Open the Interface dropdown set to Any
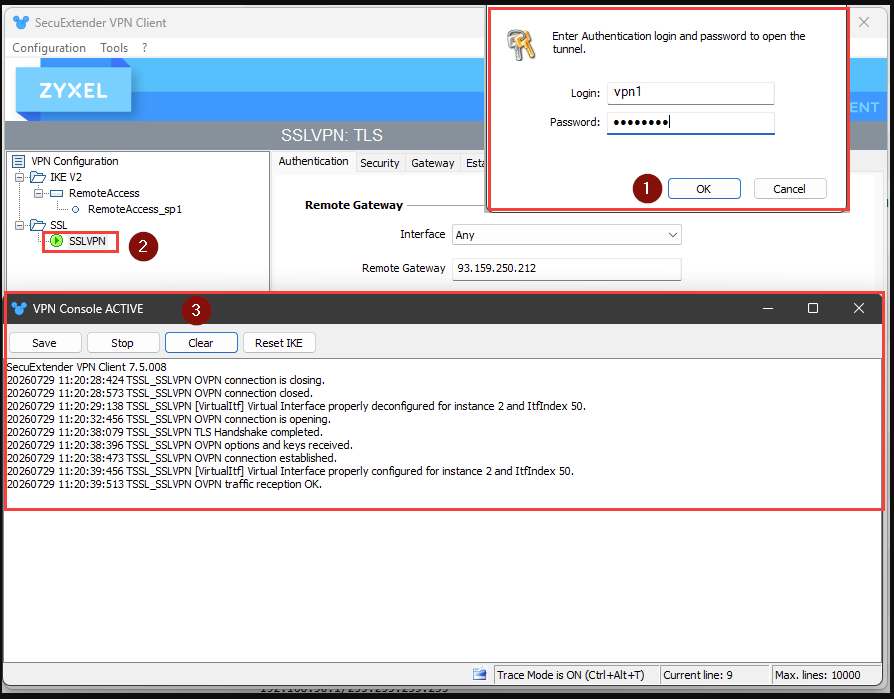 tap(567, 235)
